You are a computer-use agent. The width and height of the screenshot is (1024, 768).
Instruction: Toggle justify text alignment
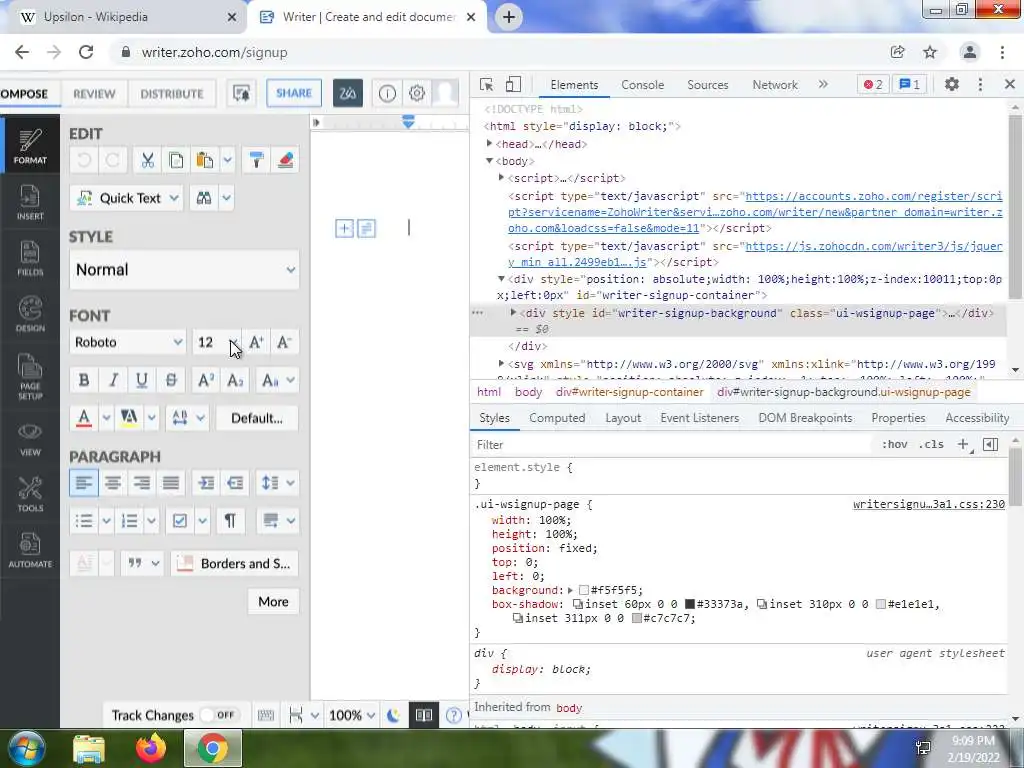click(x=171, y=483)
